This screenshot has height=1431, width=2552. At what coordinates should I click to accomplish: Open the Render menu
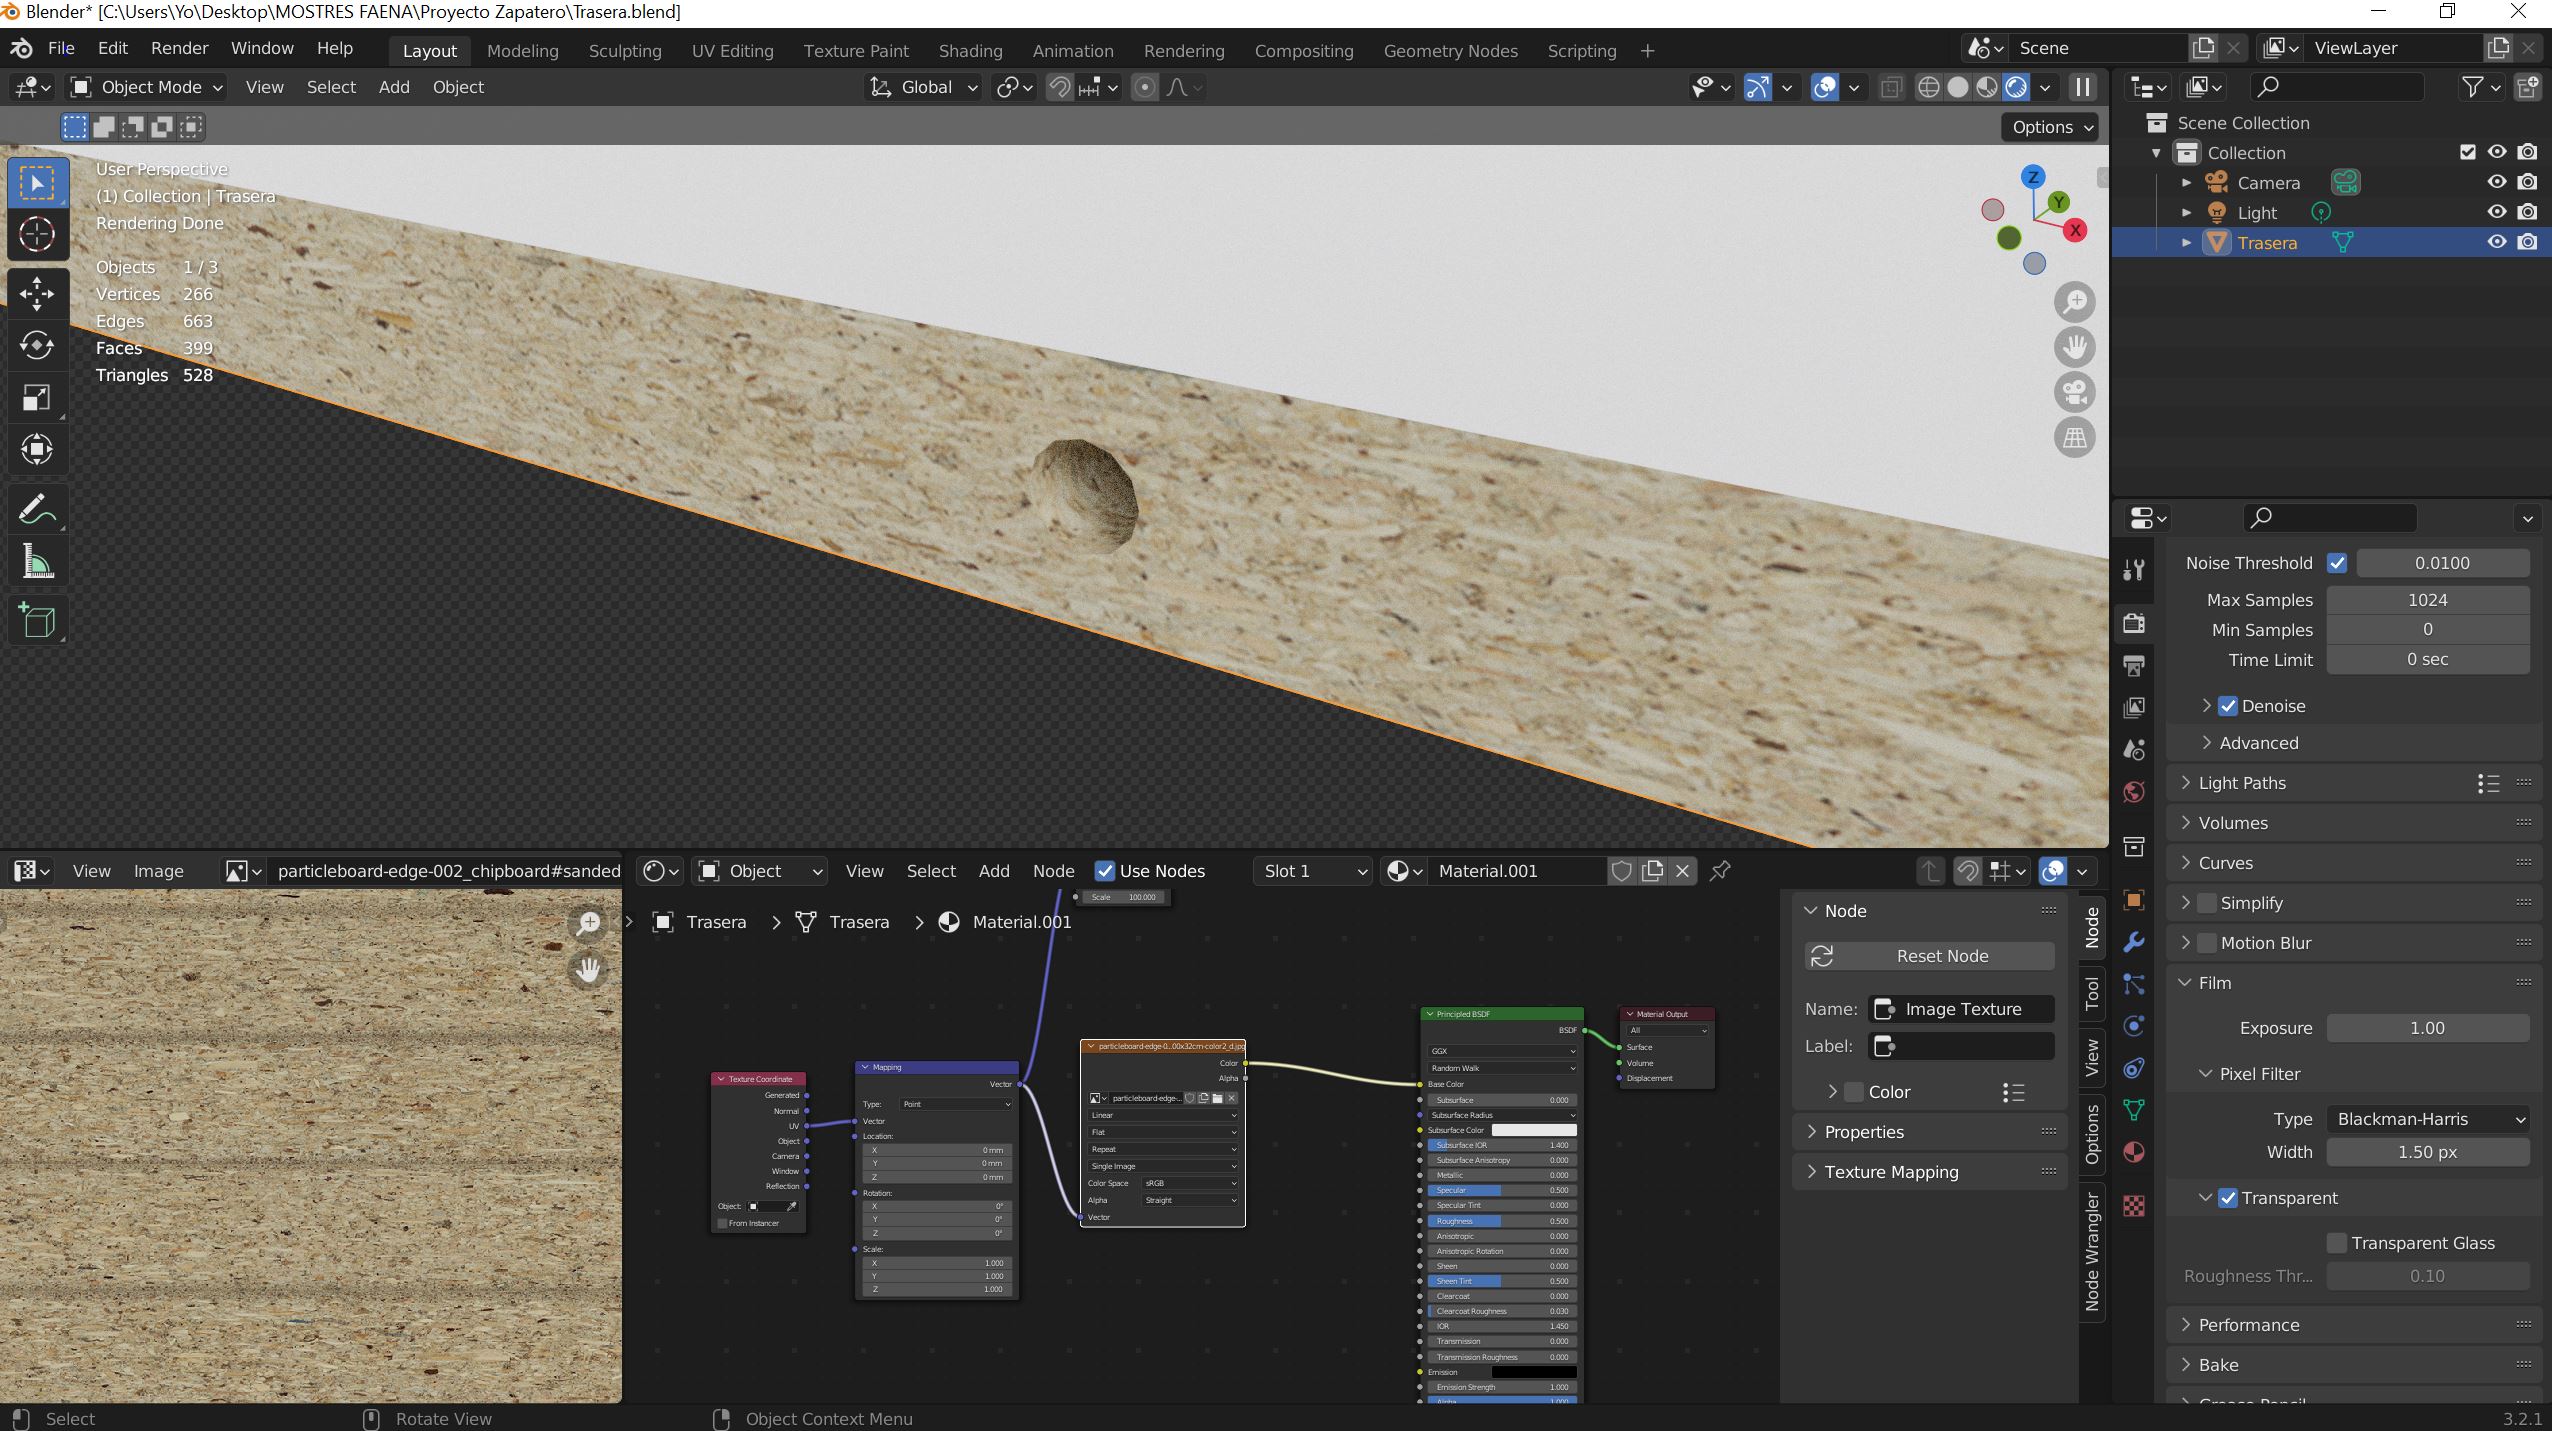coord(179,48)
